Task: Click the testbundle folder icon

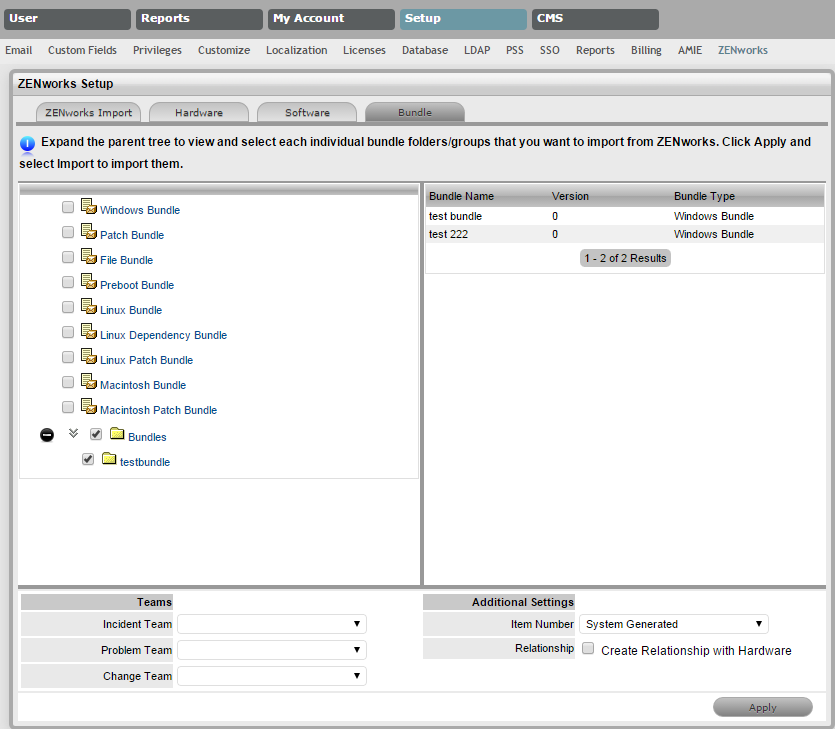Action: pyautogui.click(x=109, y=460)
